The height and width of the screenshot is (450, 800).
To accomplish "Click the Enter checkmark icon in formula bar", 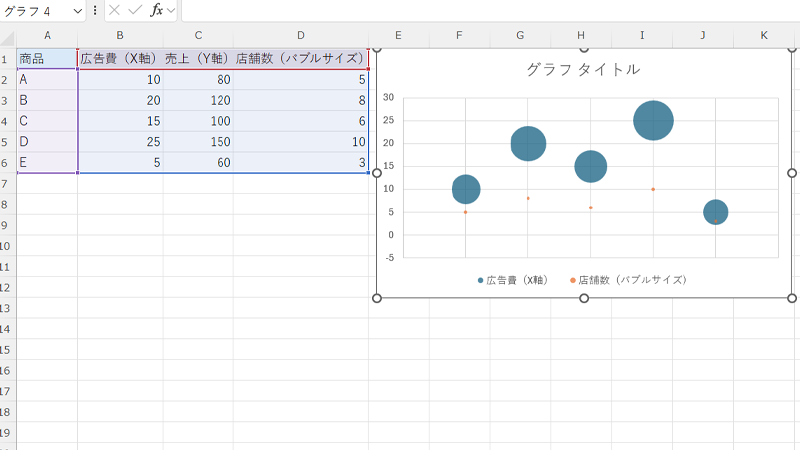I will coord(135,10).
